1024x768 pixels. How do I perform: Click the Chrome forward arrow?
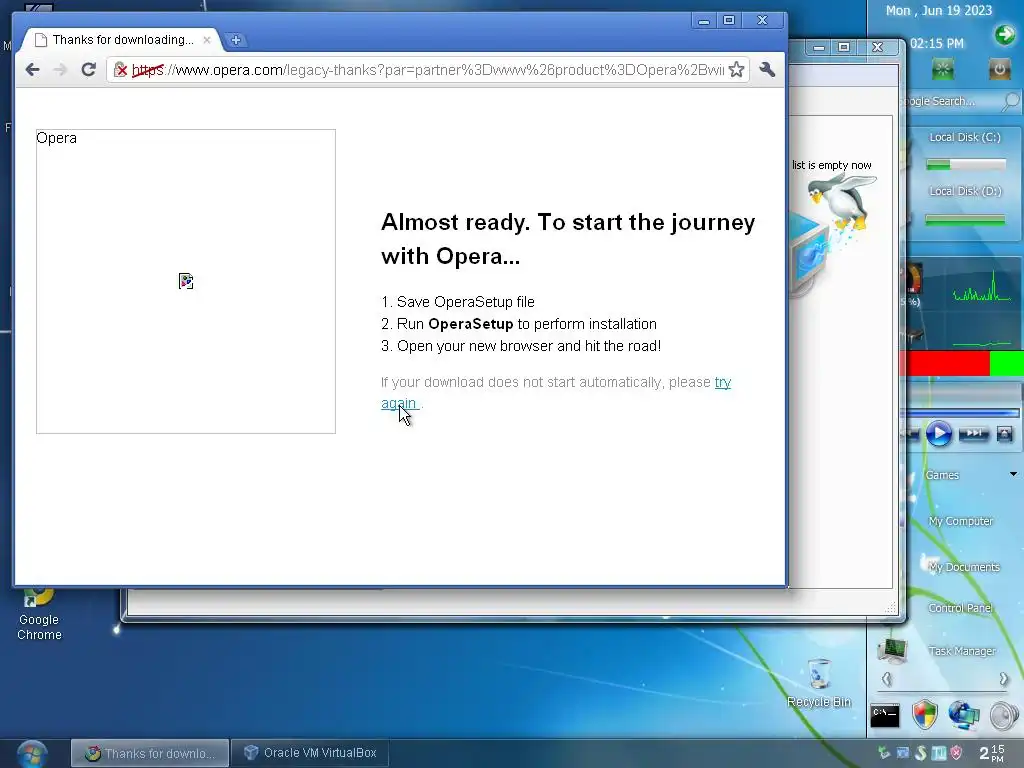60,70
